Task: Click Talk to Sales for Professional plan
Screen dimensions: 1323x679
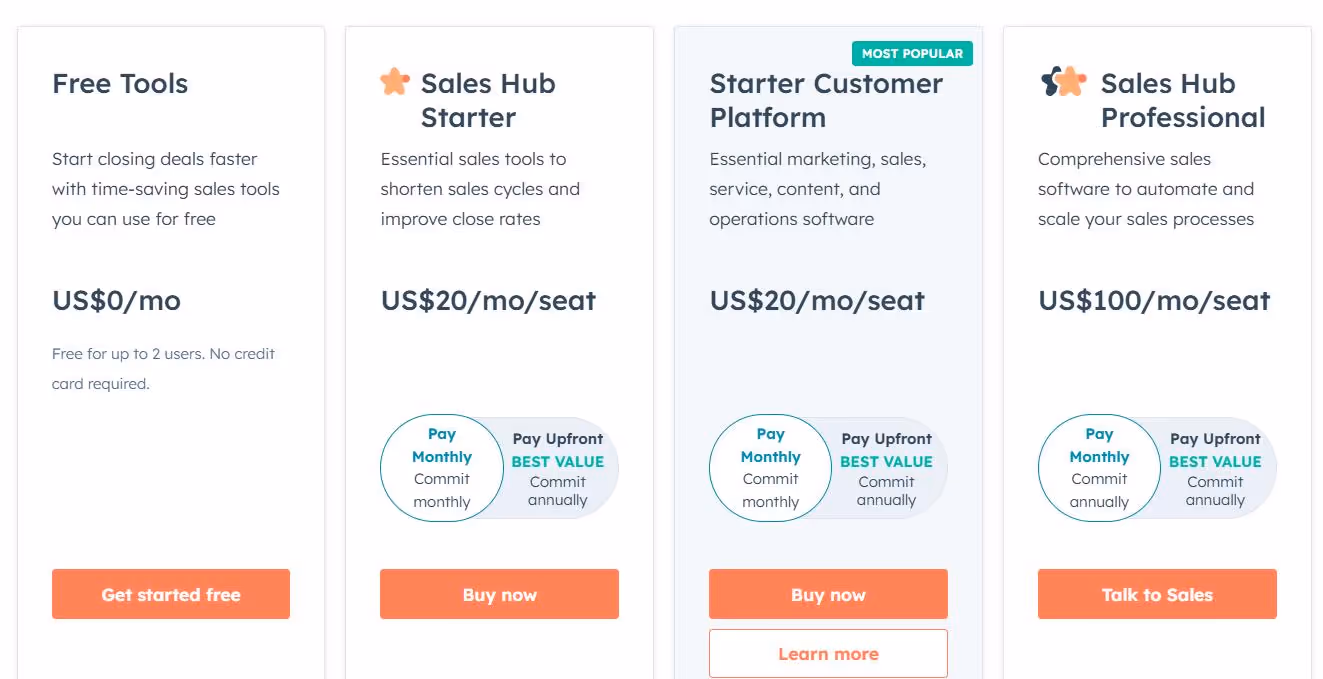Action: coord(1157,593)
